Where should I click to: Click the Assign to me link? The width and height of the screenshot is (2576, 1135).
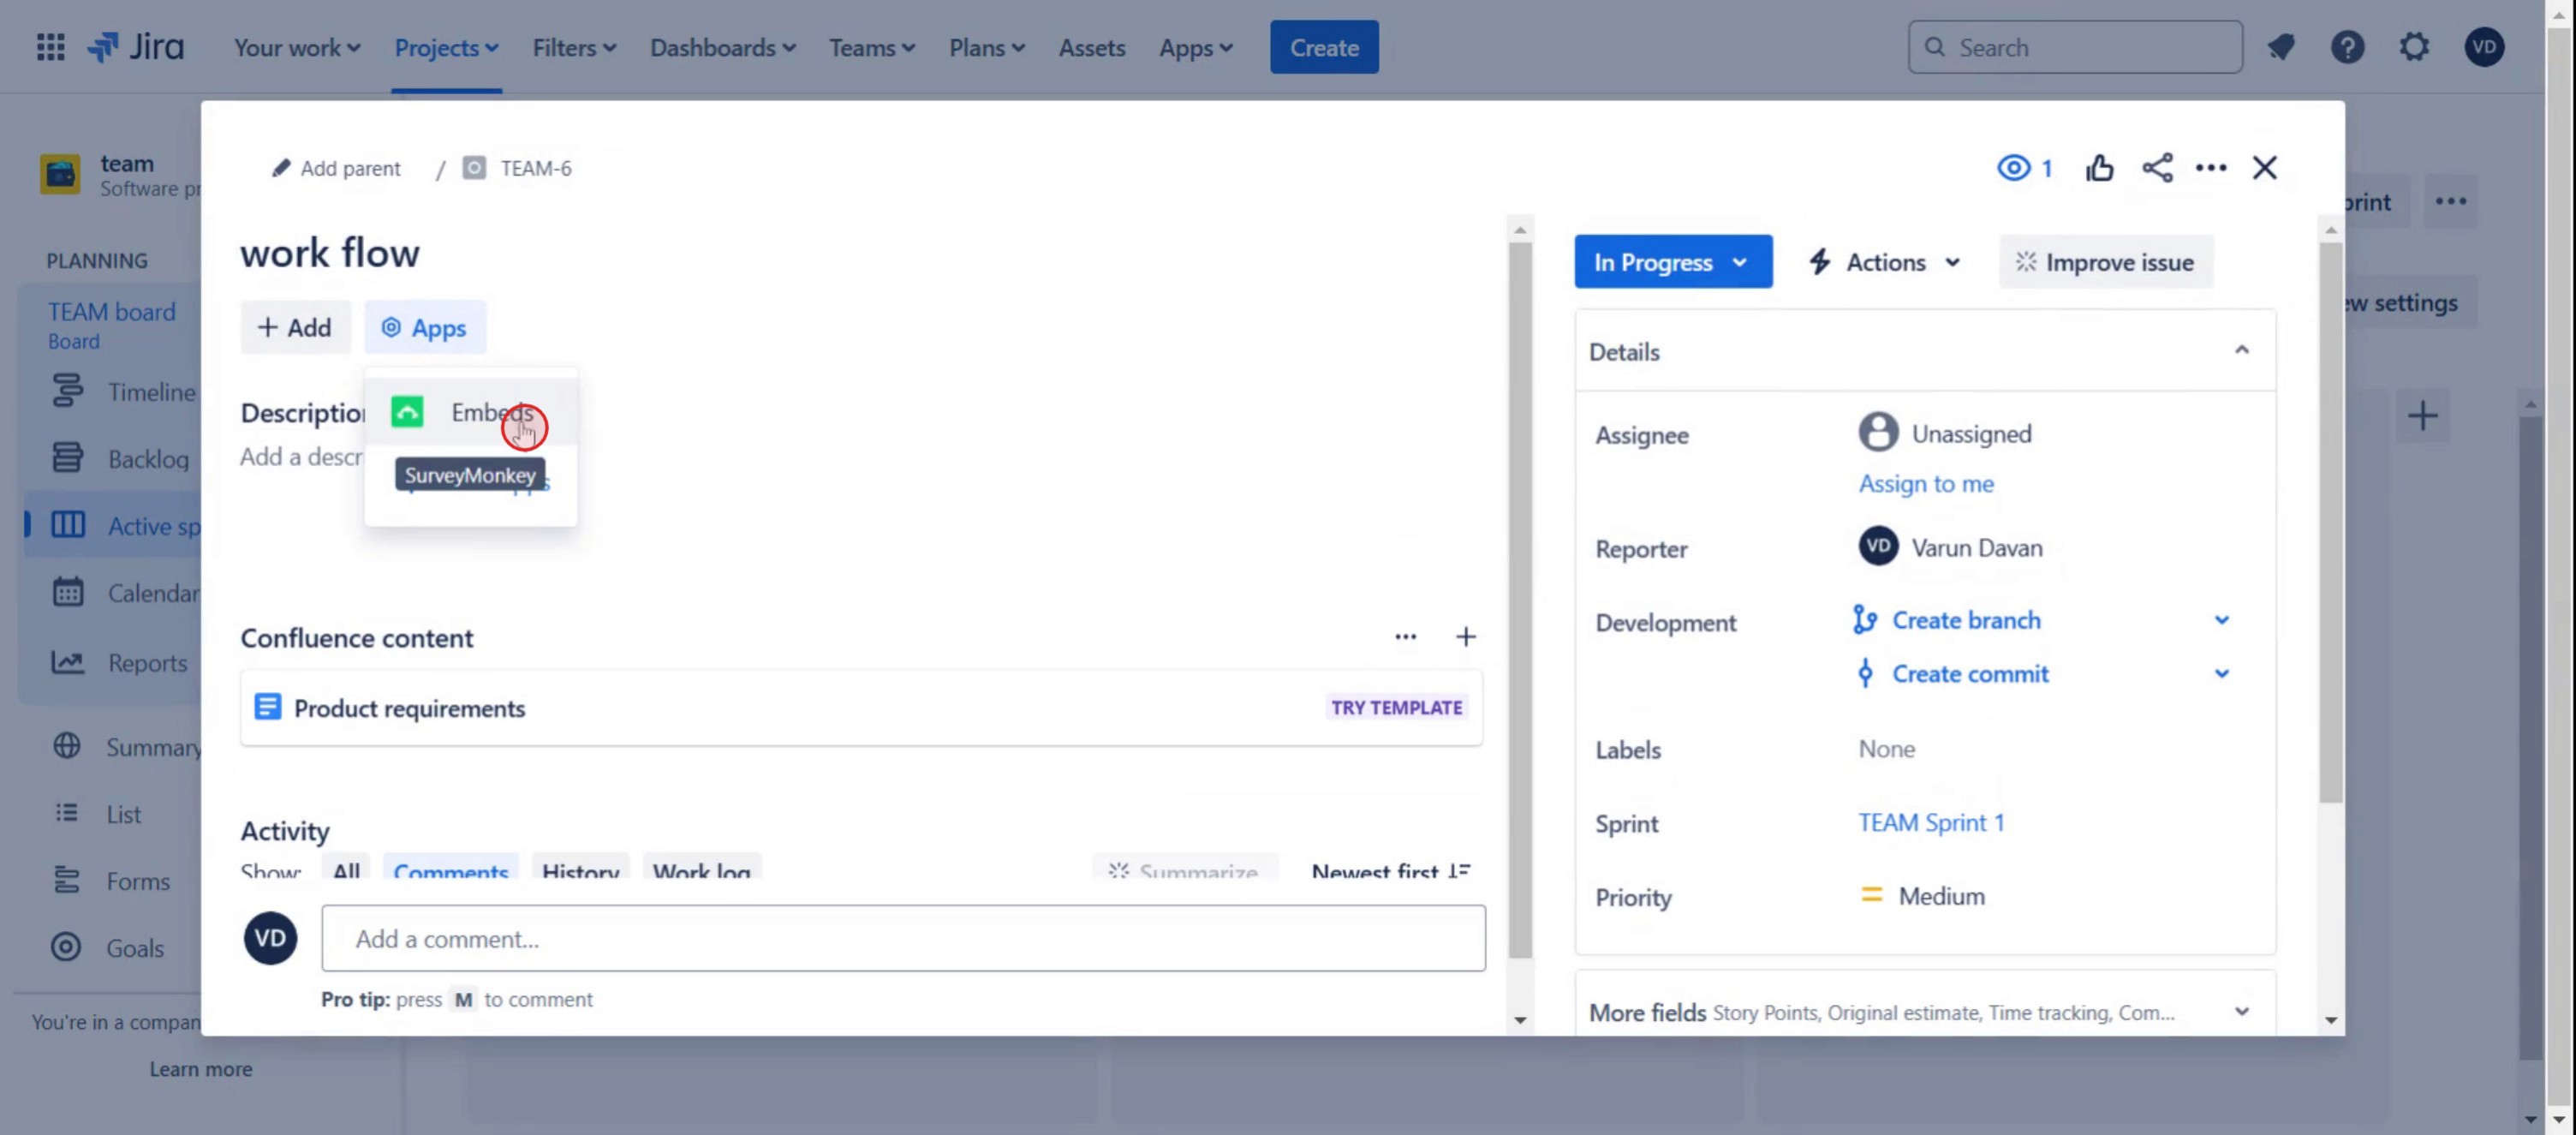[x=1925, y=484]
